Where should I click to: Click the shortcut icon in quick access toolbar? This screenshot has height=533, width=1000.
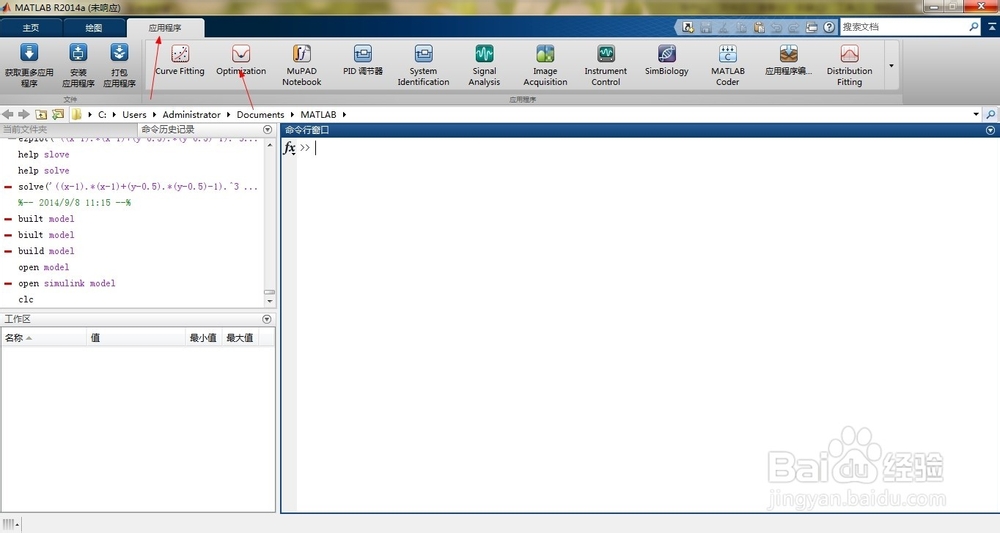[x=688, y=27]
